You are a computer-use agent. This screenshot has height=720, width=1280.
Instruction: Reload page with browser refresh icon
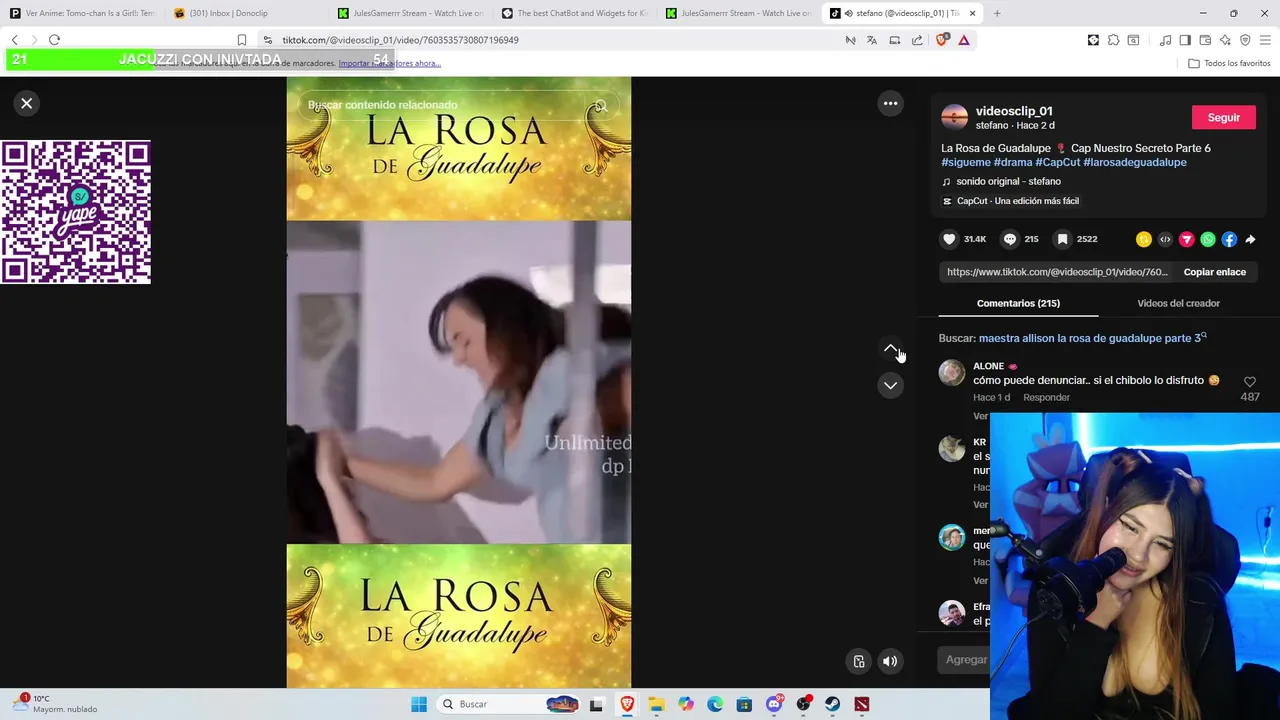pyautogui.click(x=54, y=40)
